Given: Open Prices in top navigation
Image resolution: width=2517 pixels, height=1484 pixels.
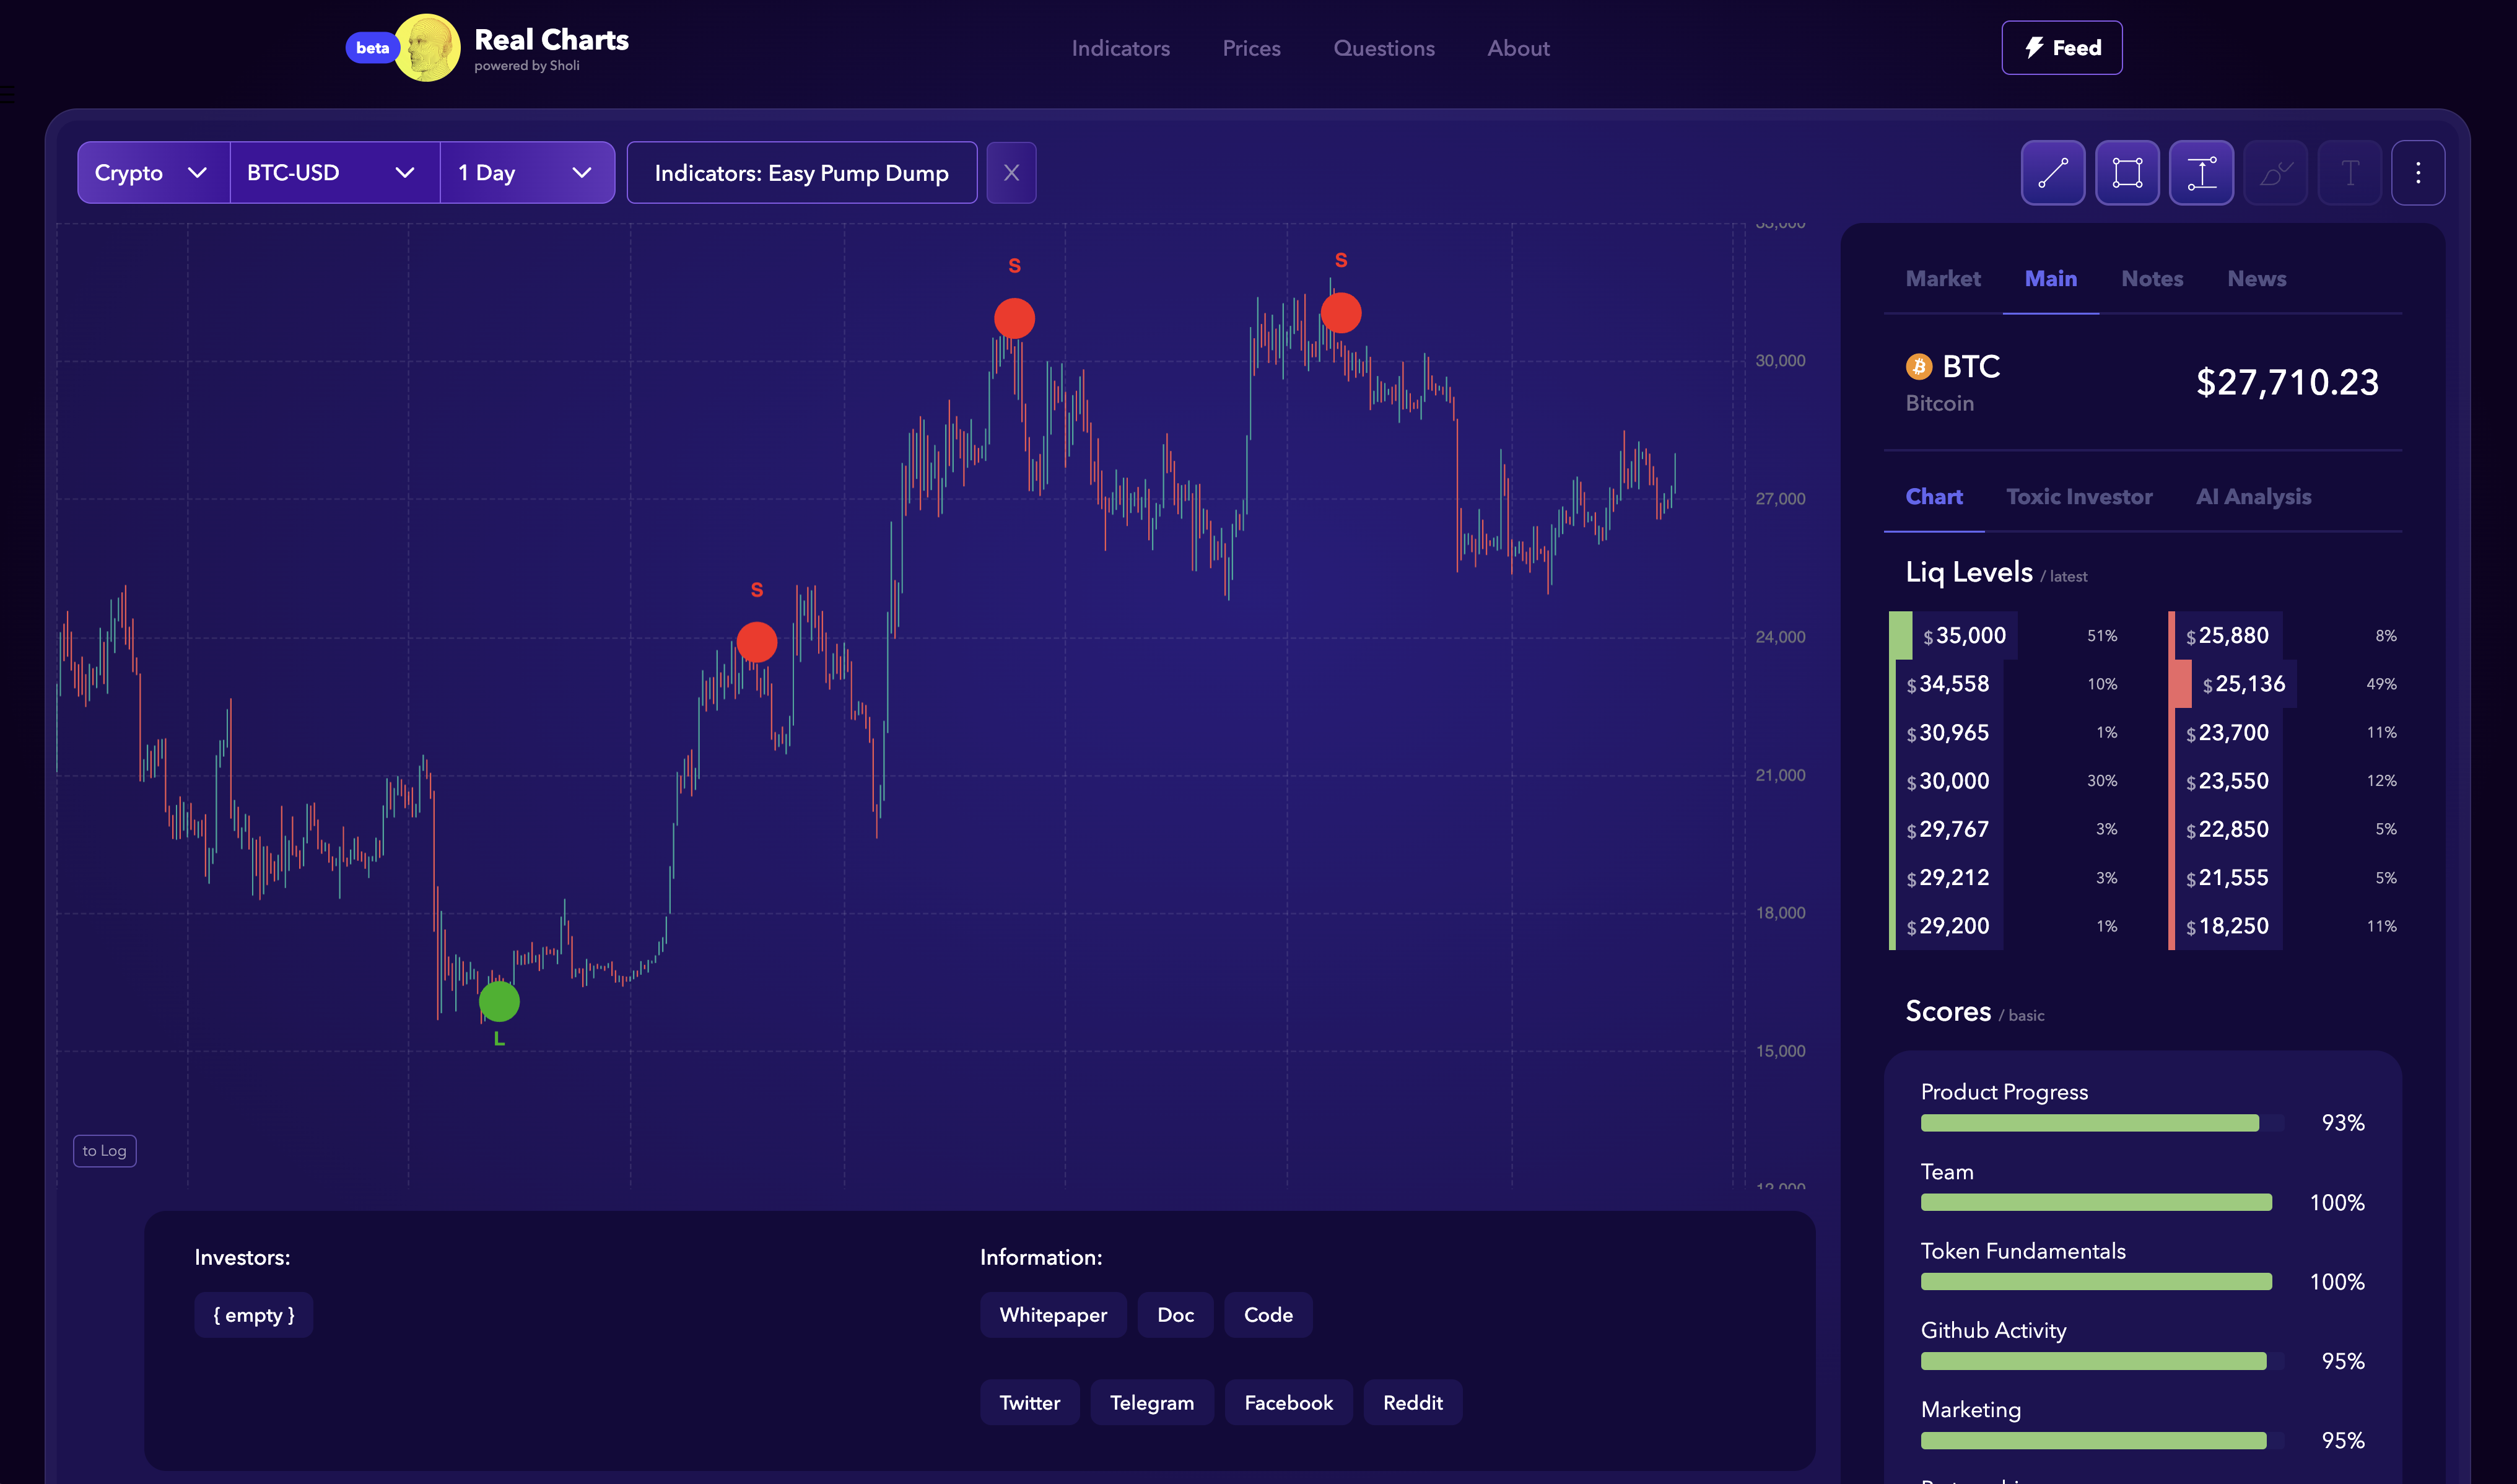Looking at the screenshot, I should [x=1251, y=48].
